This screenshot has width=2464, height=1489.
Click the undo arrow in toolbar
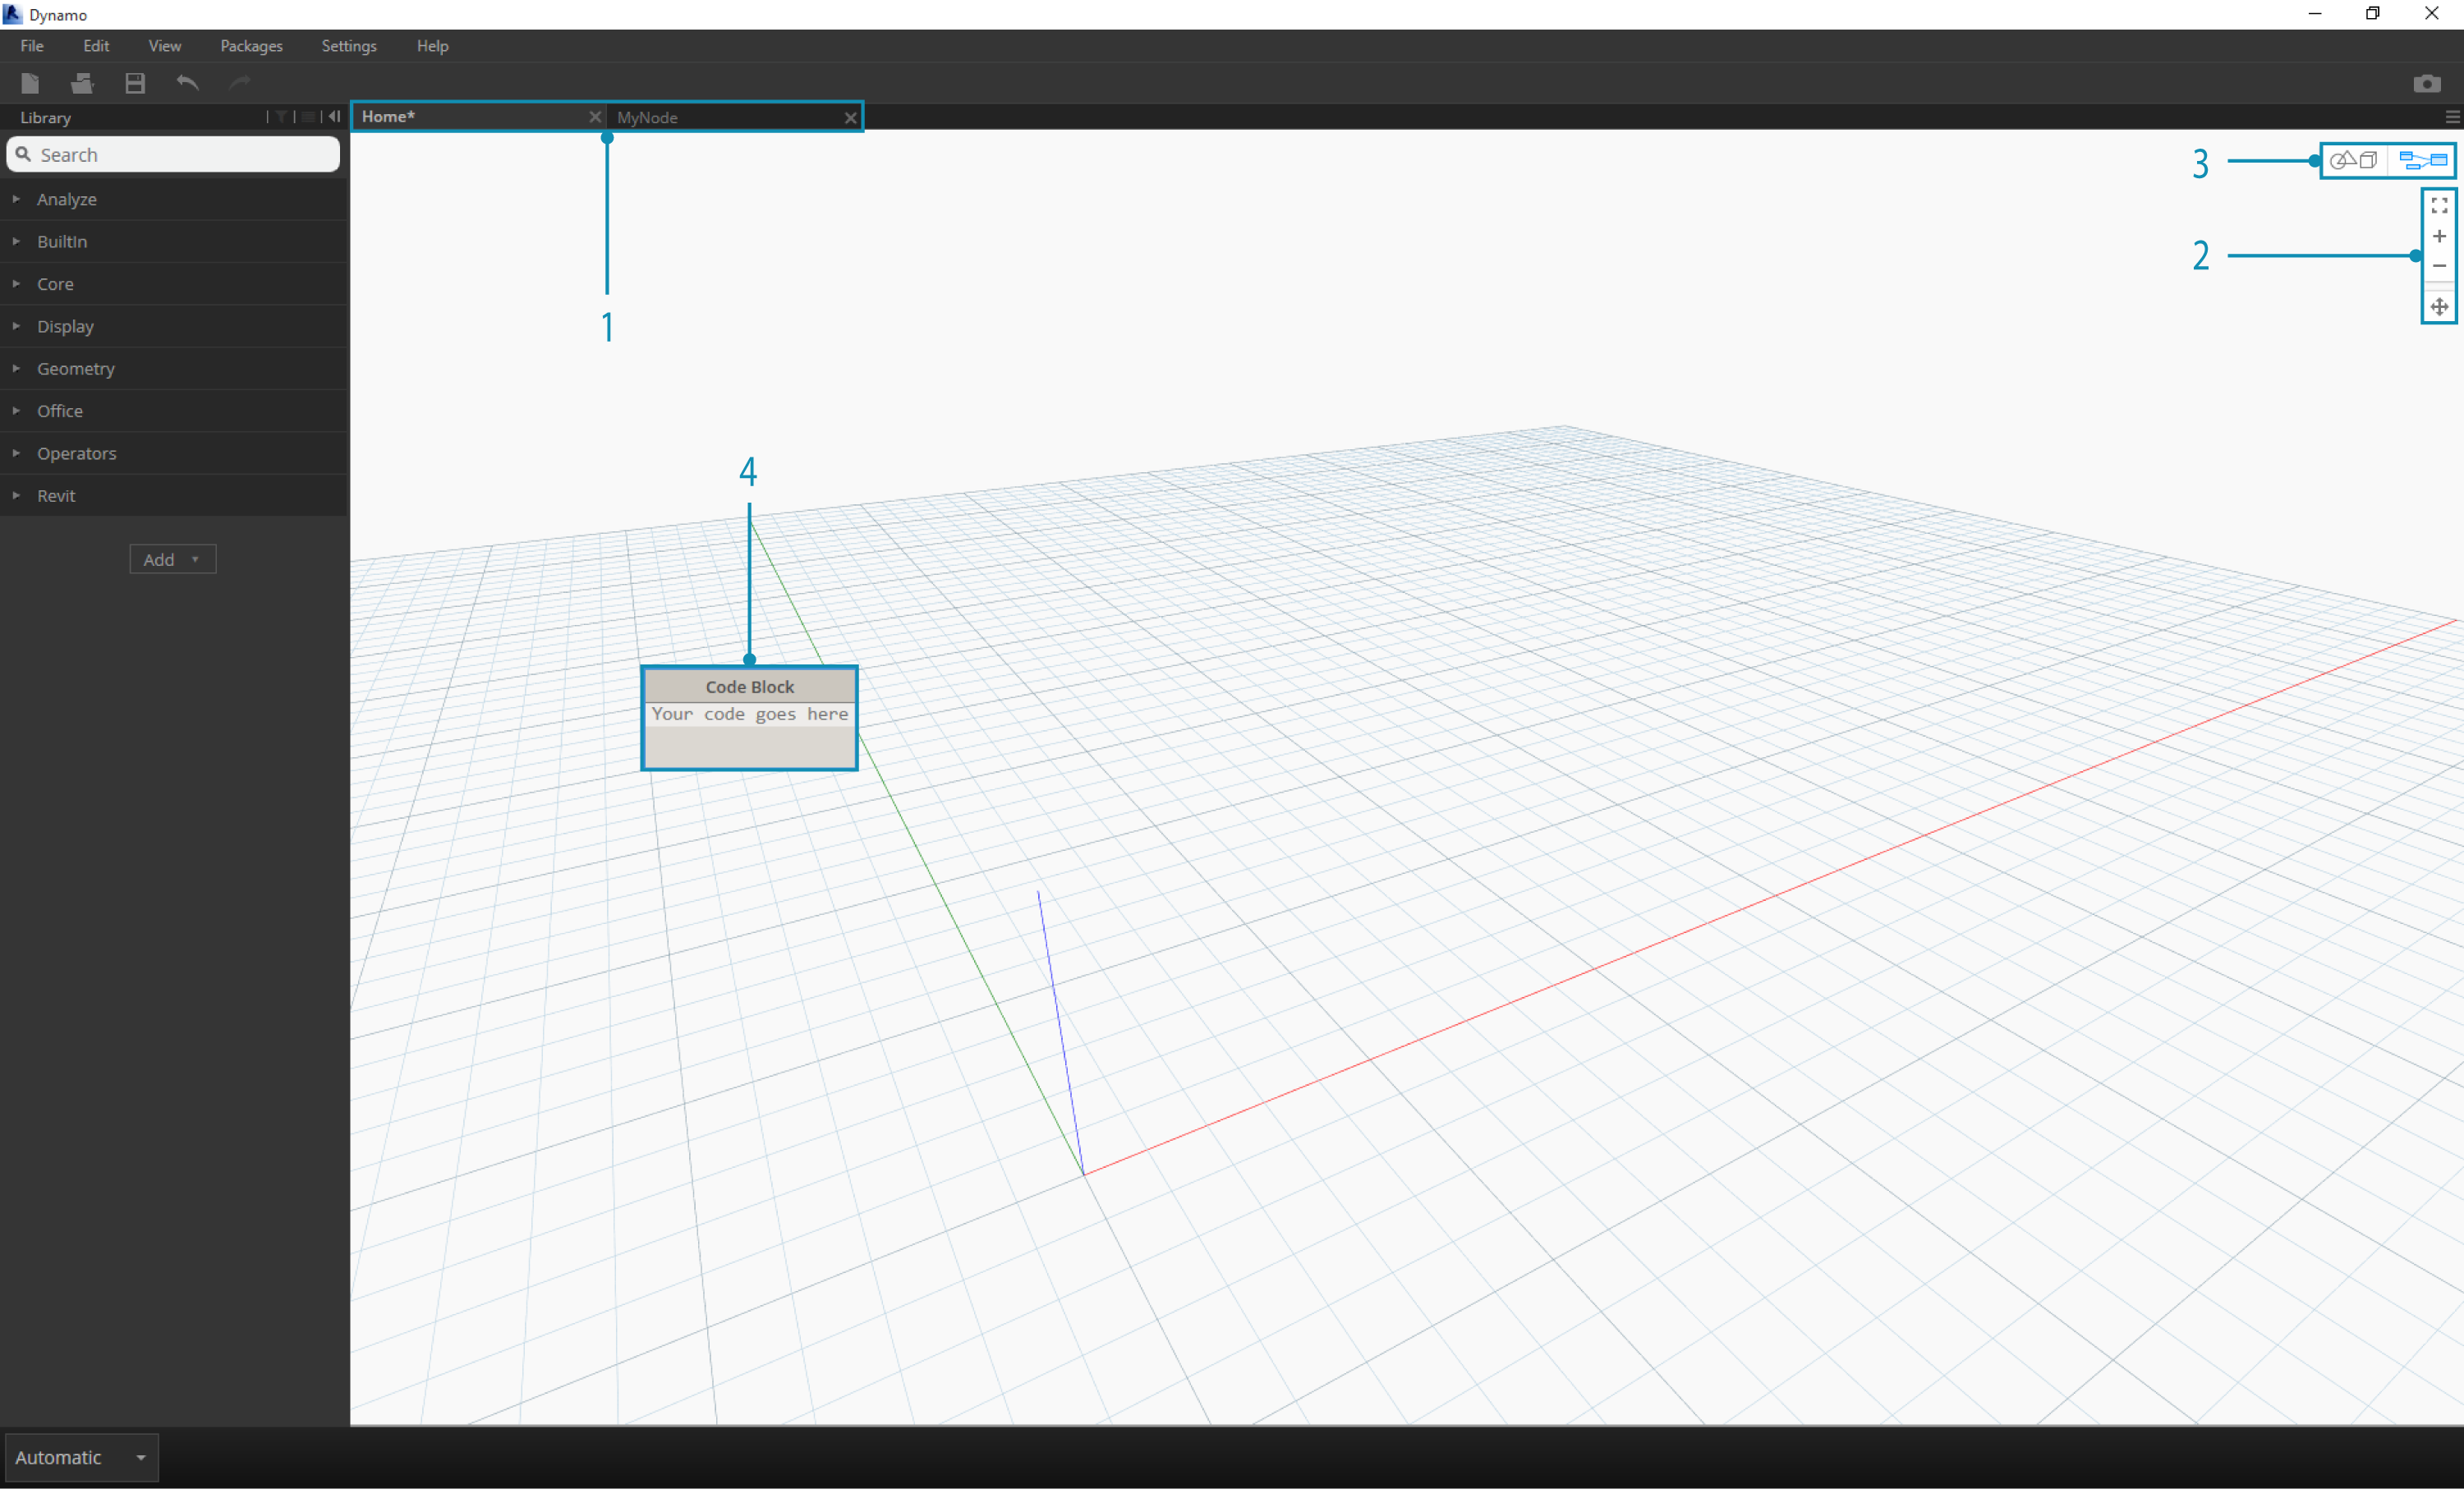pyautogui.click(x=190, y=83)
